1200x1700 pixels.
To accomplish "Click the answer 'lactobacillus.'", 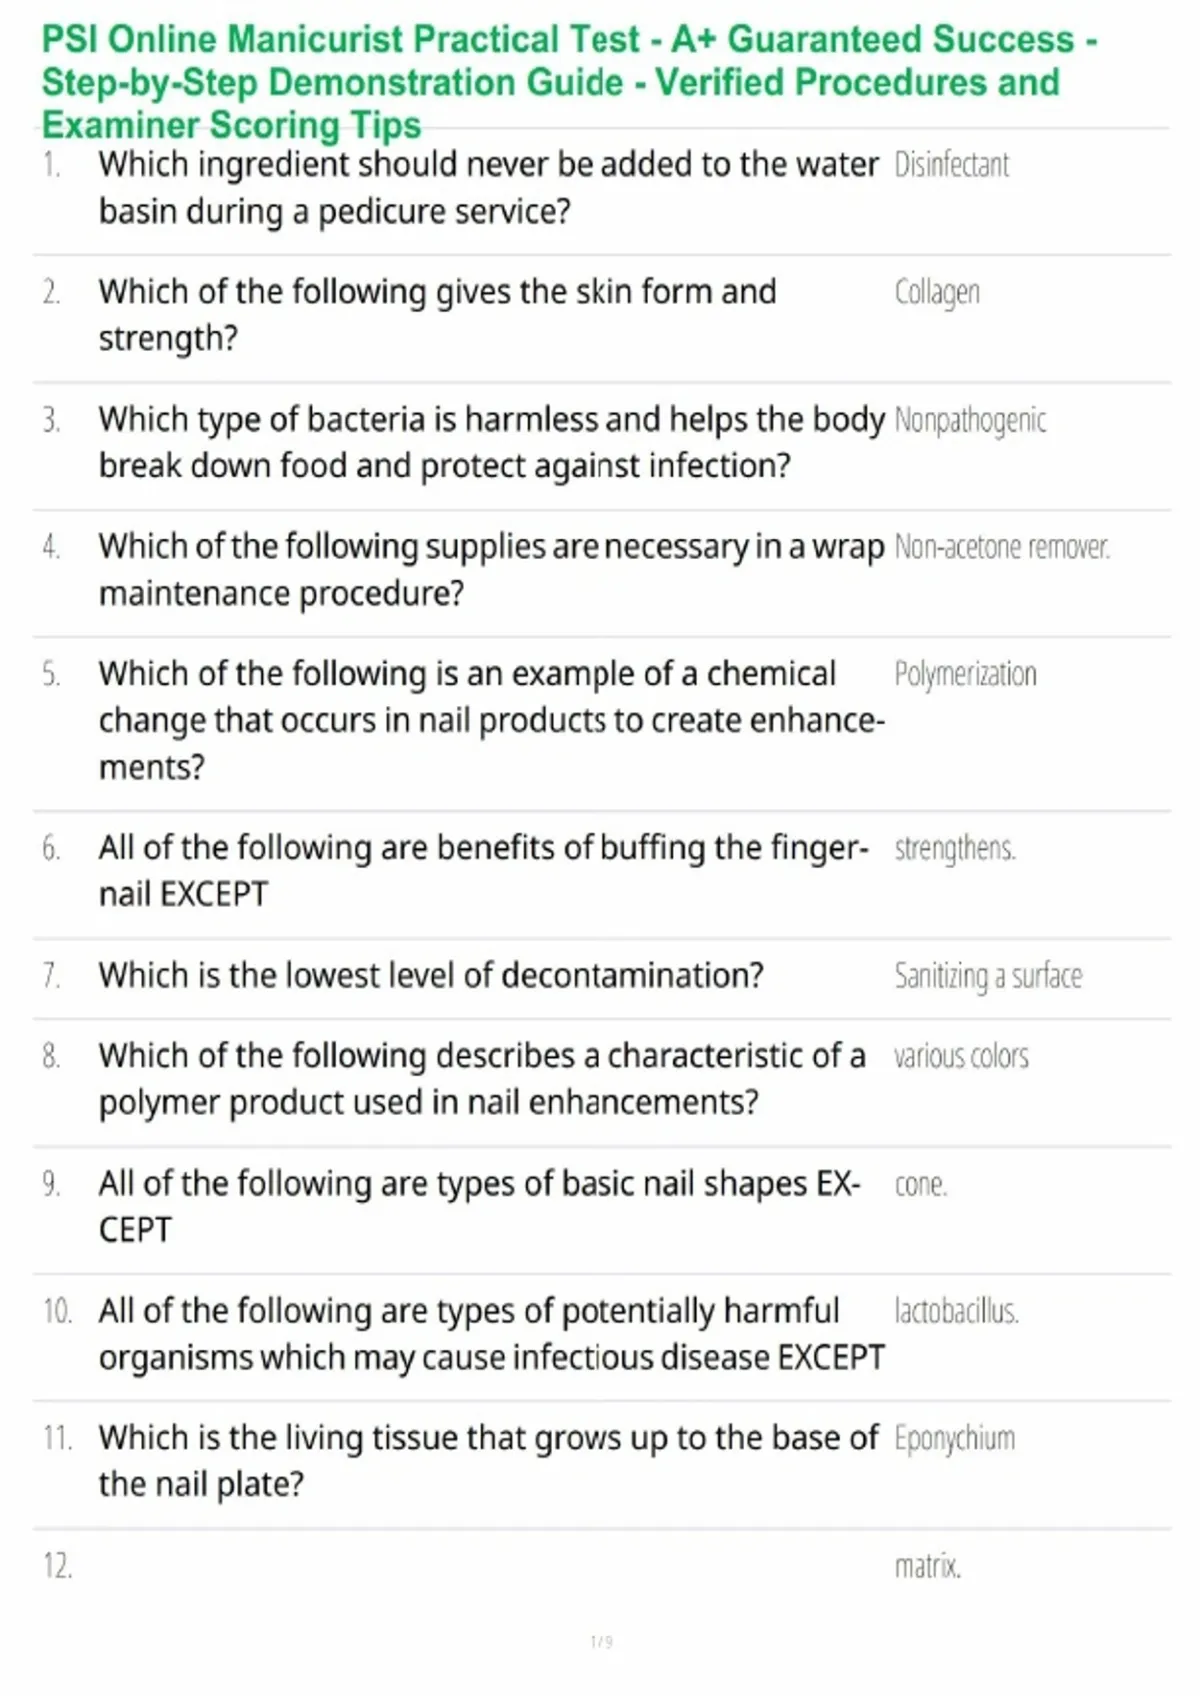I will 956,1311.
